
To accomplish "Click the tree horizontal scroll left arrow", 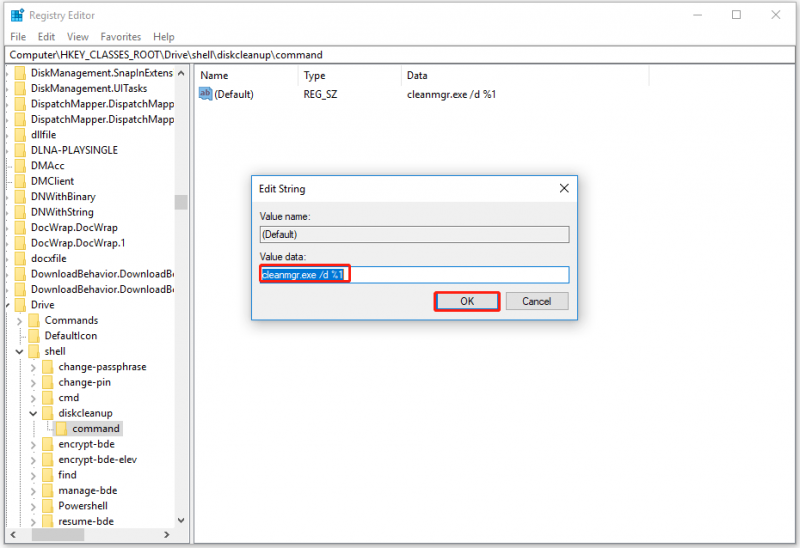I will click(13, 535).
